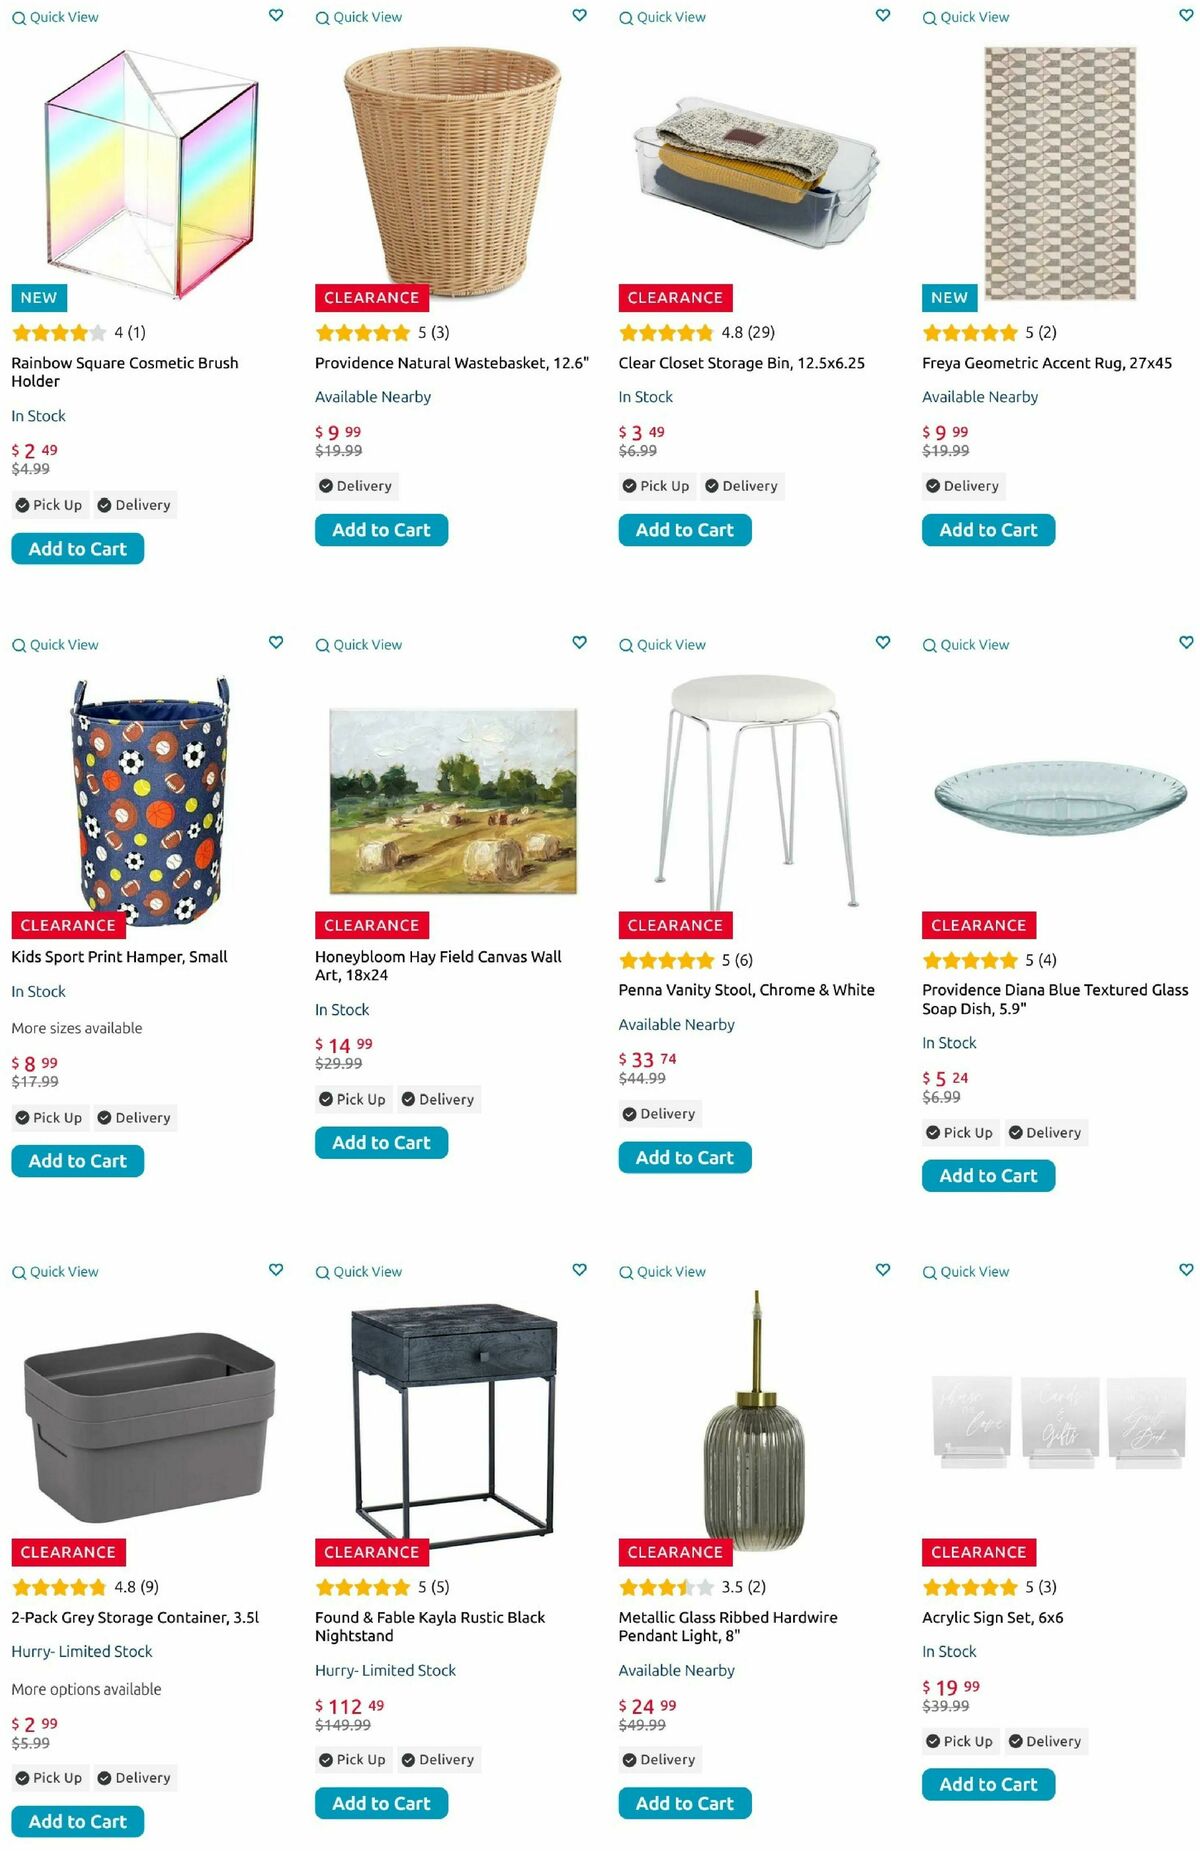Click heart icon on Providence Natural Wastebasket

[x=579, y=15]
